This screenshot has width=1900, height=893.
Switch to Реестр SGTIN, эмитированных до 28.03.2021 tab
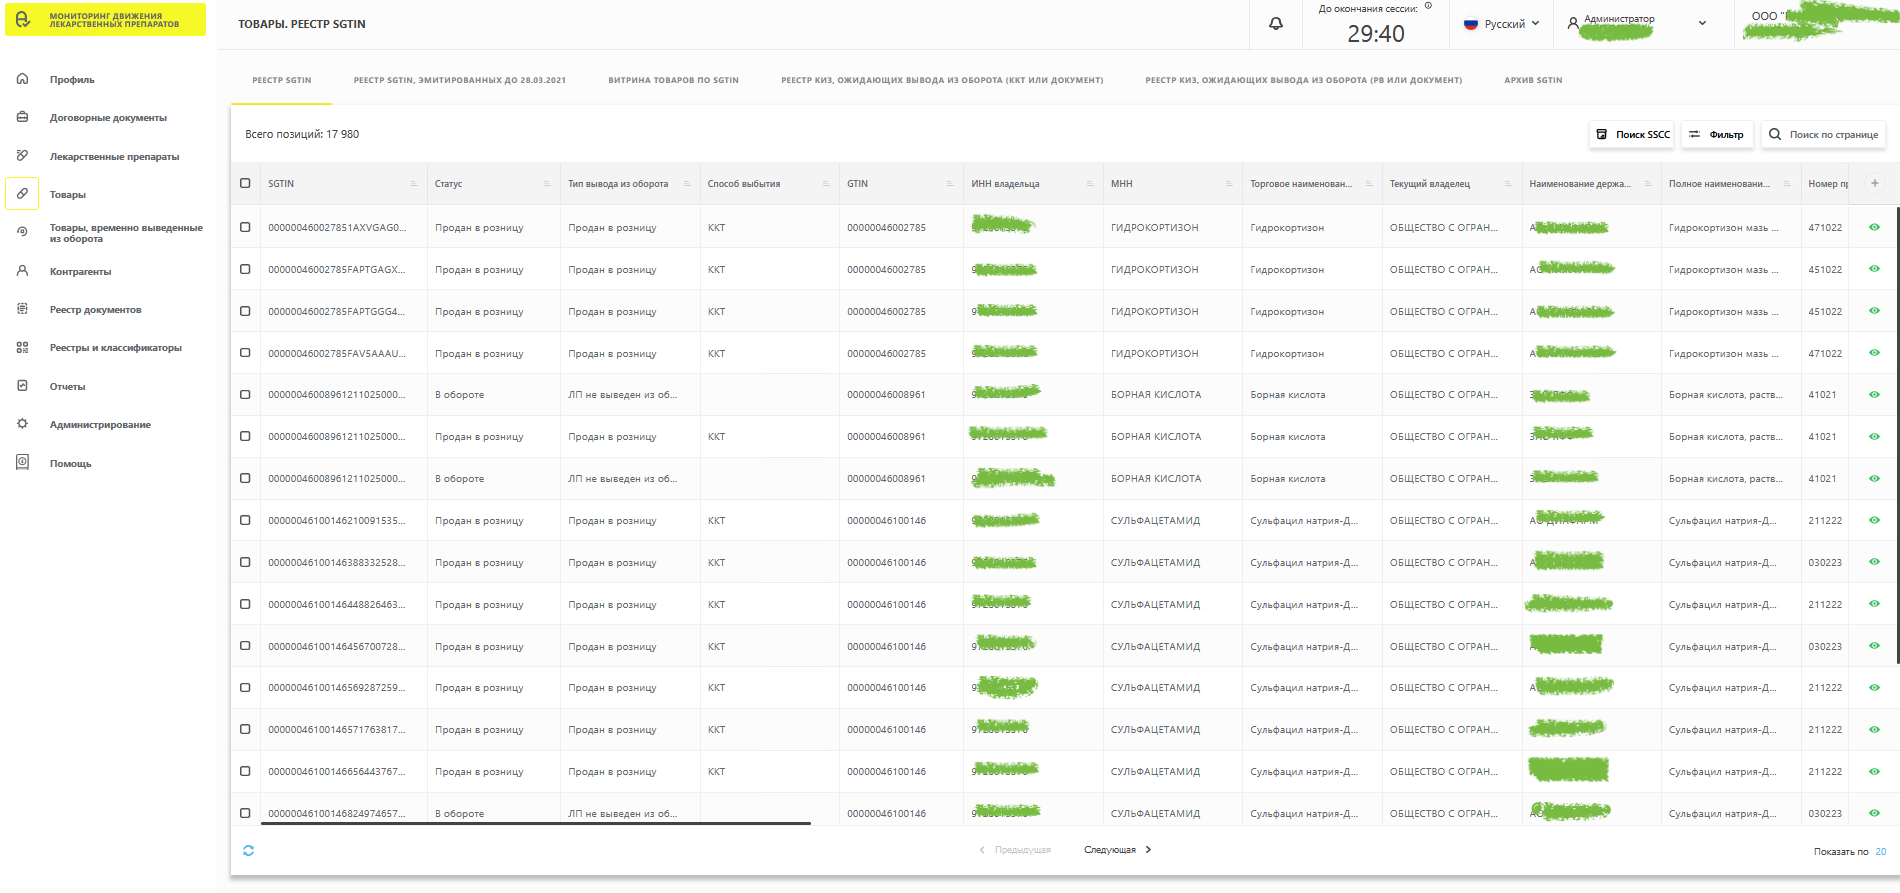[x=460, y=80]
